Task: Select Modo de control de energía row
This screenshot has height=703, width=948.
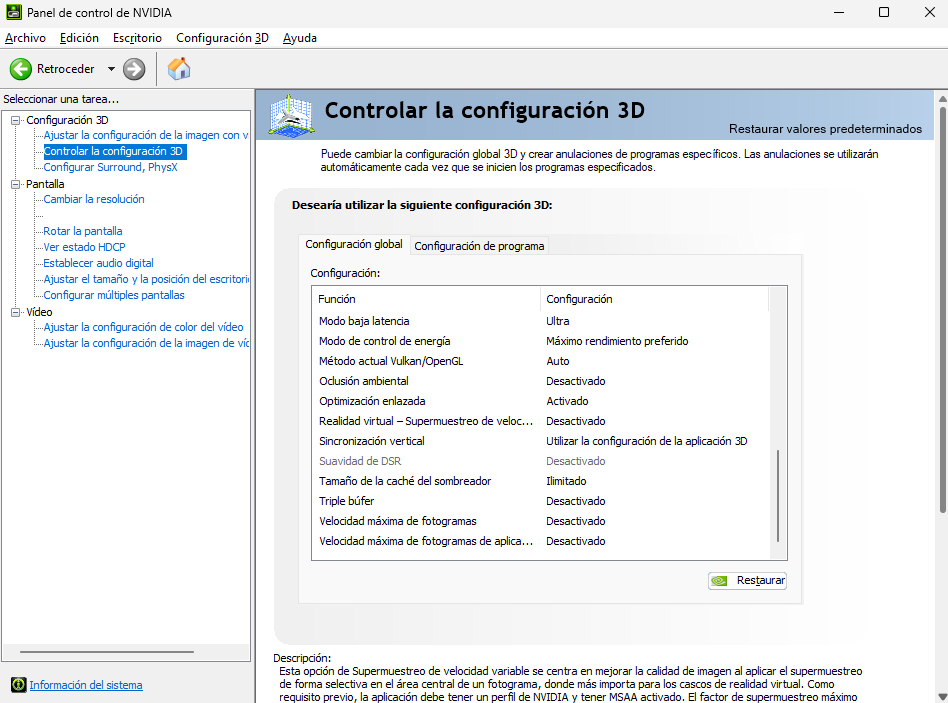Action: point(541,341)
